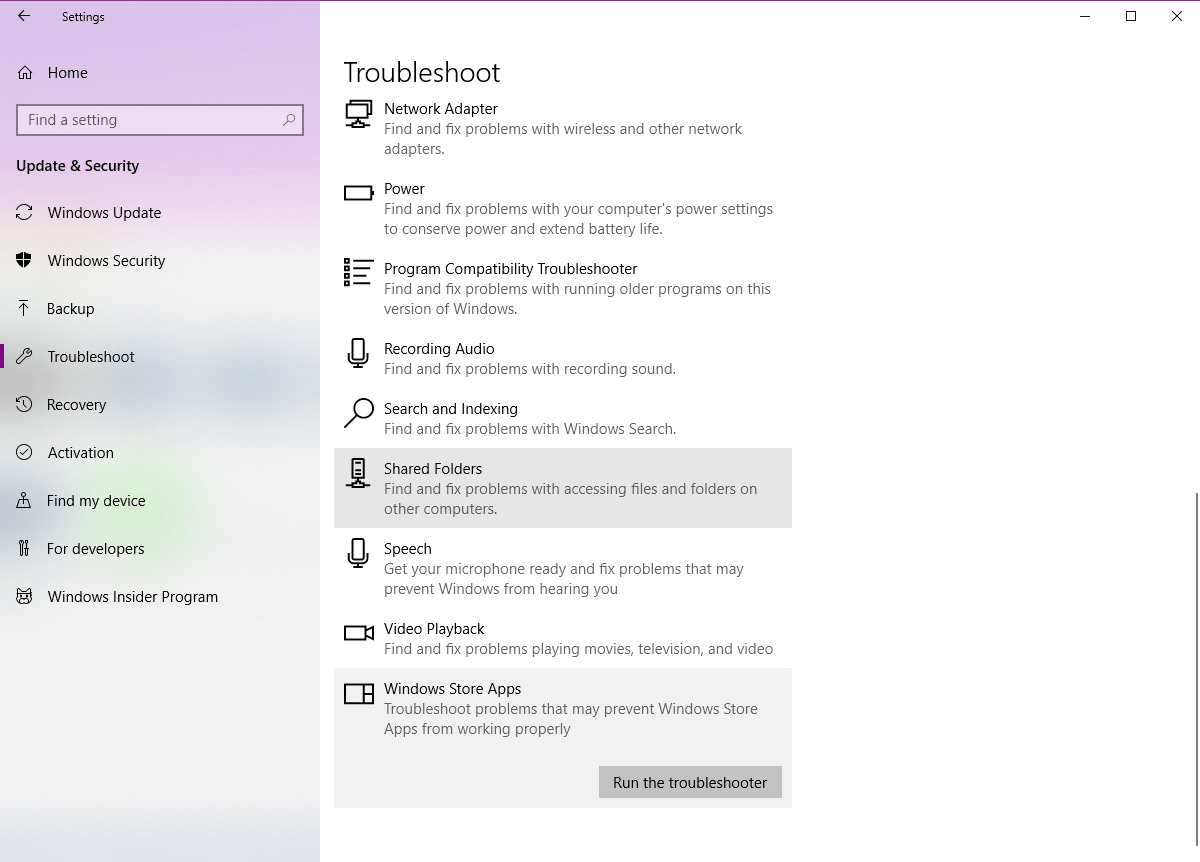Click the Windows Store Apps icon
Screen dimensions: 1200x862
click(358, 693)
